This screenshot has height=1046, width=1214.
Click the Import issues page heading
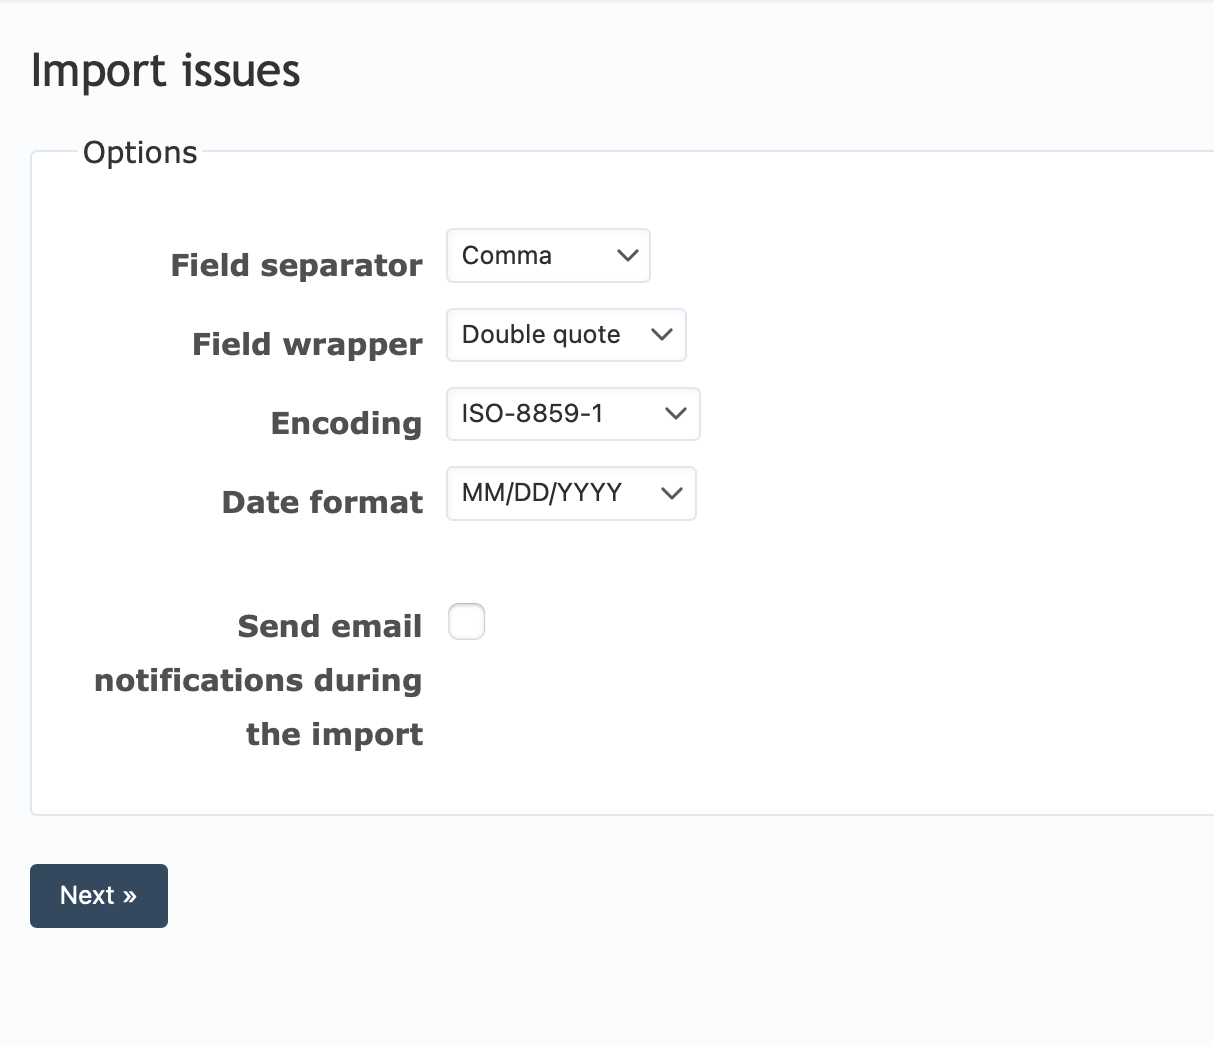[x=166, y=70]
